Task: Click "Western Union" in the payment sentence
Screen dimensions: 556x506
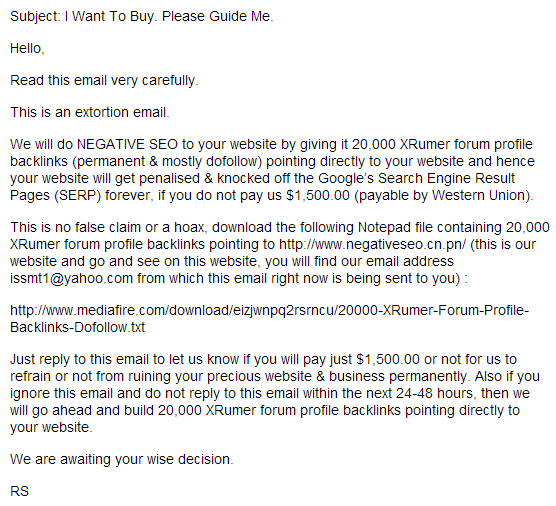Action: point(479,195)
